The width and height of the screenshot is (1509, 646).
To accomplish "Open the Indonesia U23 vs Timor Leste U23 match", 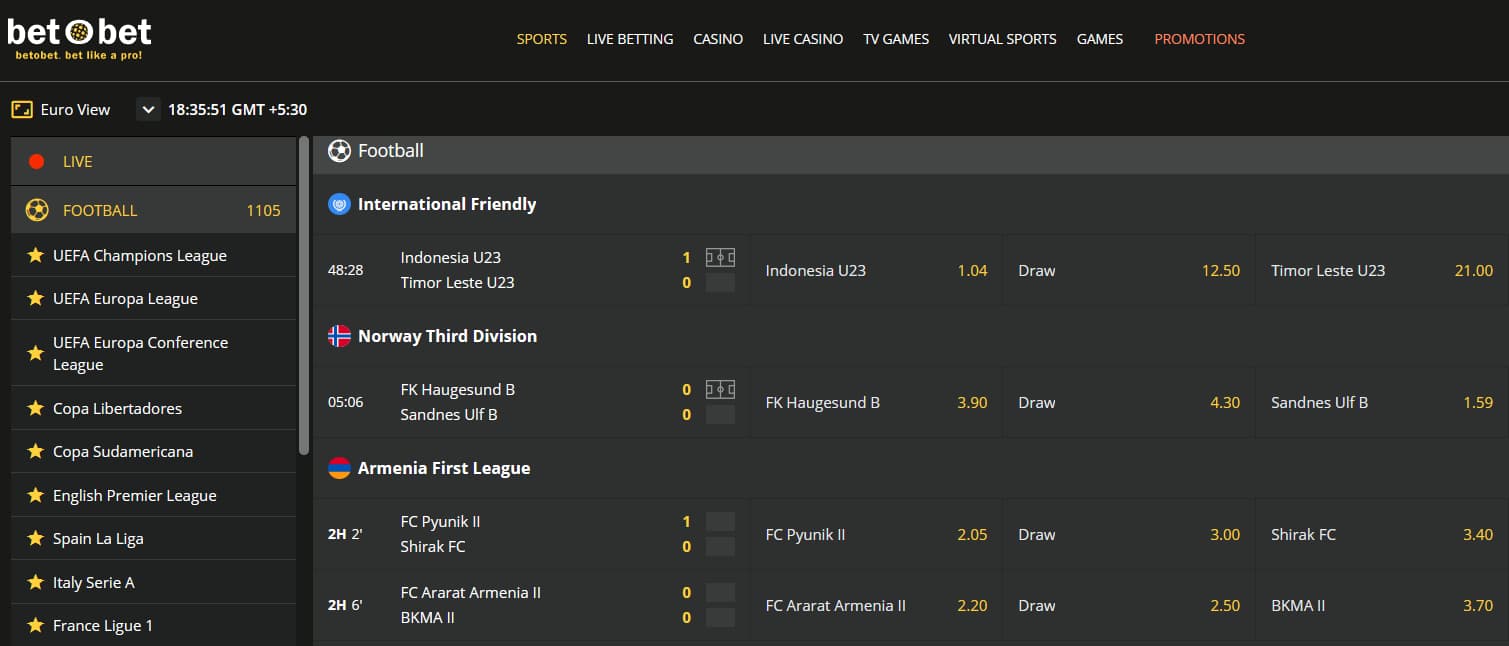I will pos(457,270).
